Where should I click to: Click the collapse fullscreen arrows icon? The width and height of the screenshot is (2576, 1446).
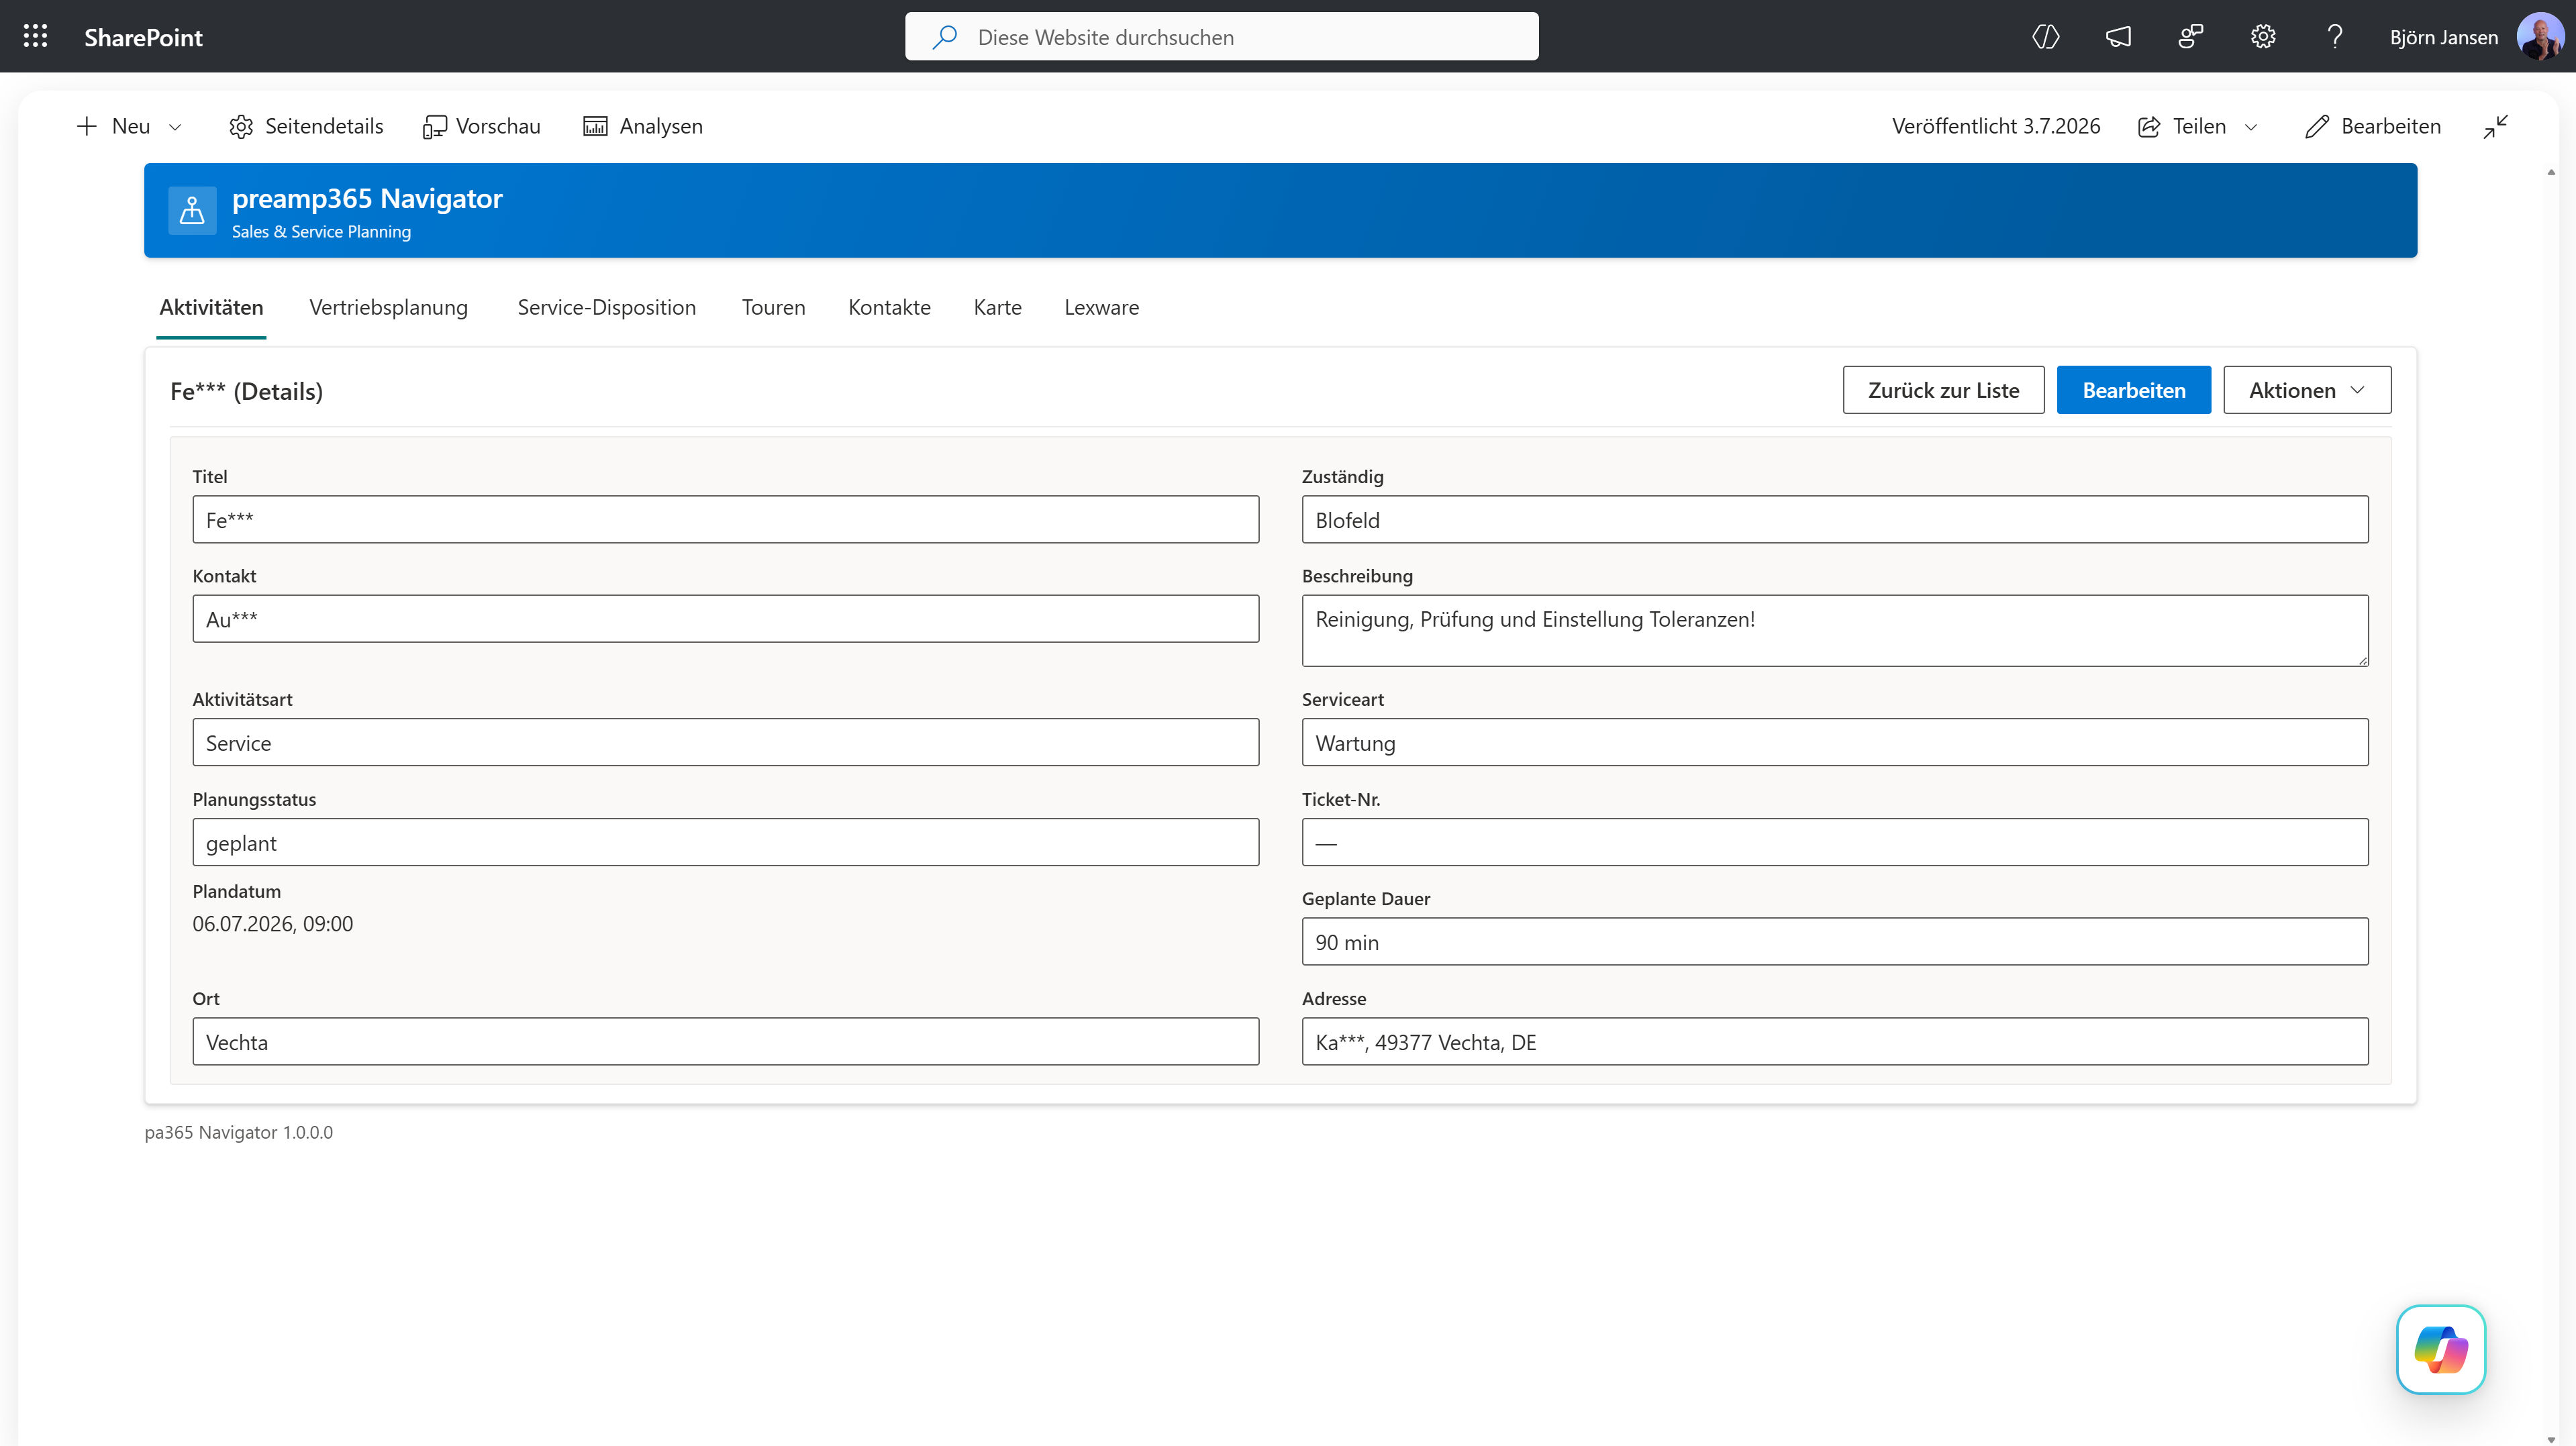coord(2496,126)
